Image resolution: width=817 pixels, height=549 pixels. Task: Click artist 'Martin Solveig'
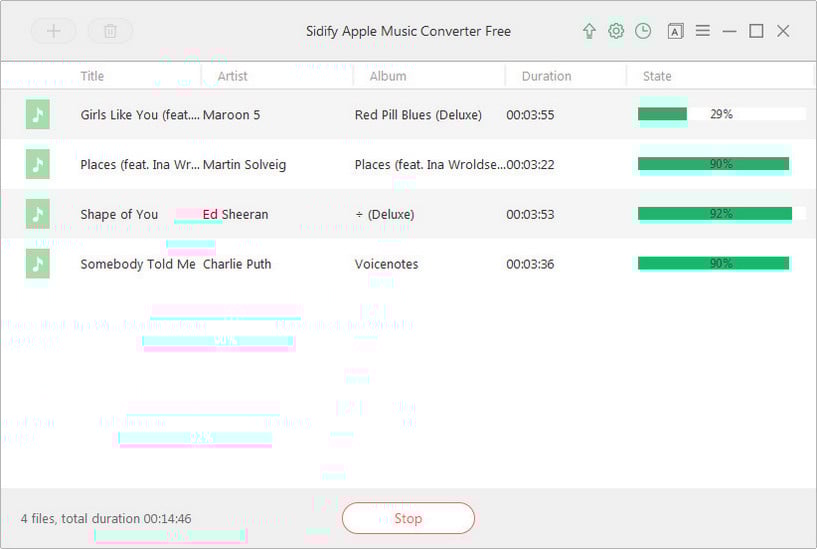[244, 165]
